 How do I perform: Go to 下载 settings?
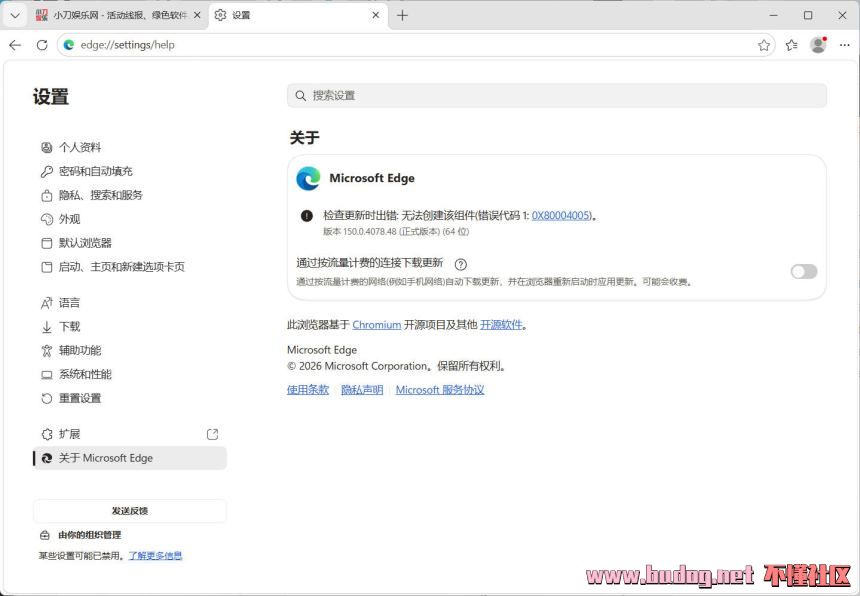point(131,327)
